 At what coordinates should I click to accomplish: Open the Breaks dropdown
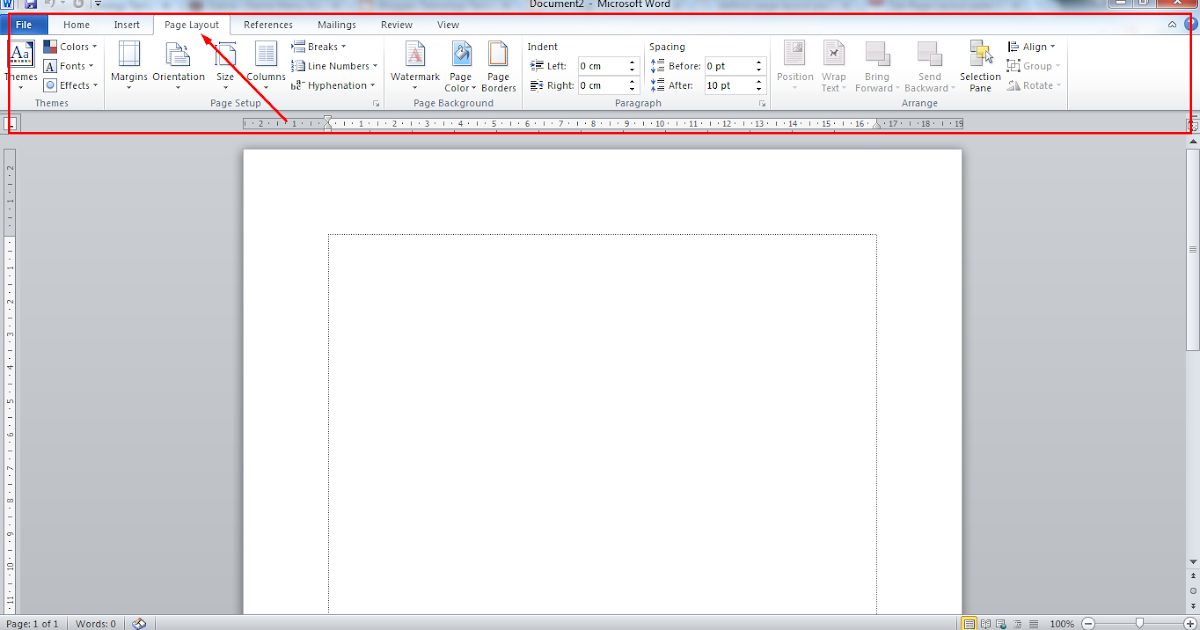pyautogui.click(x=318, y=45)
